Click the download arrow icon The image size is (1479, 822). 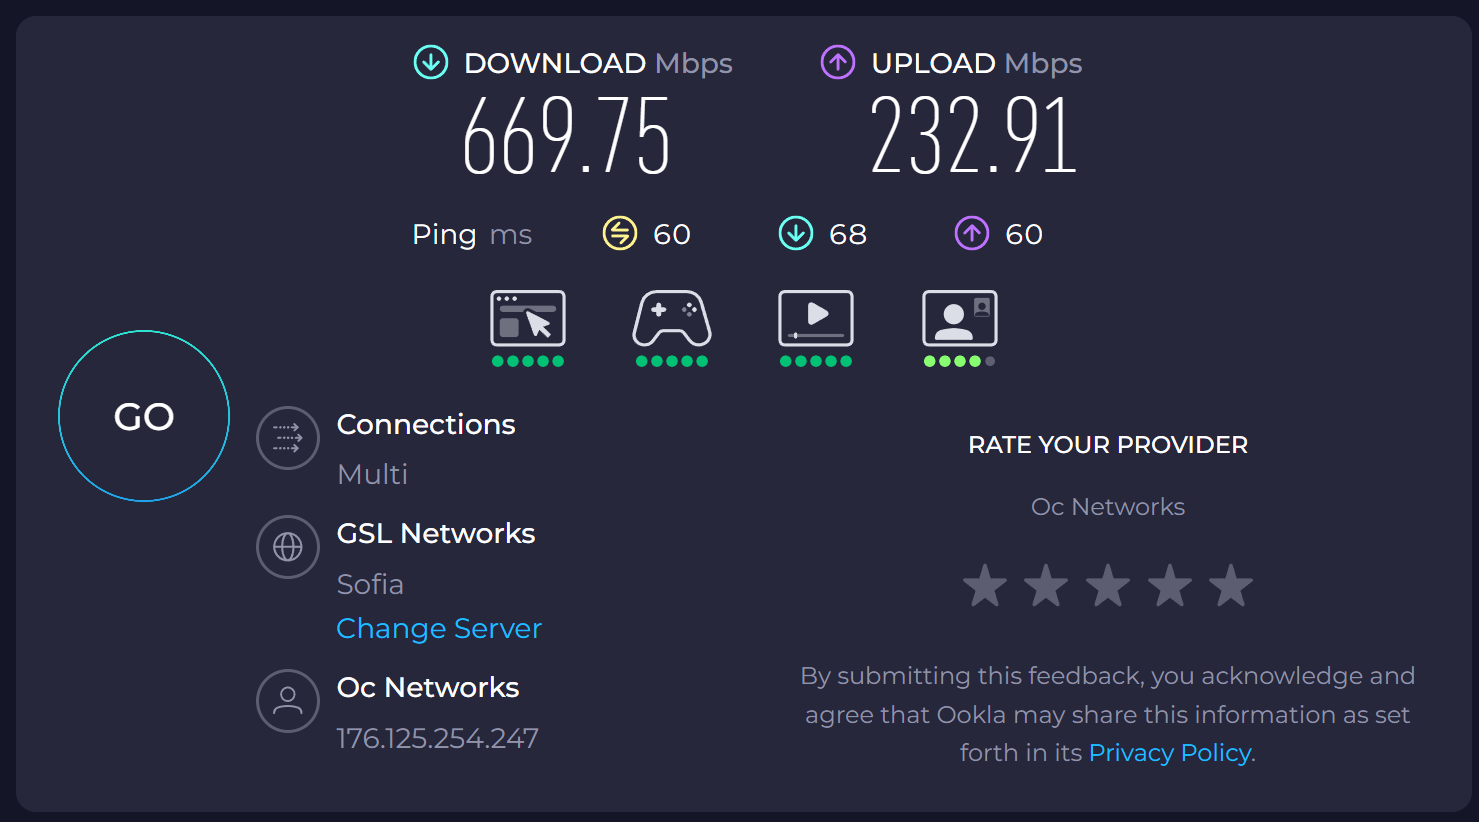click(431, 63)
